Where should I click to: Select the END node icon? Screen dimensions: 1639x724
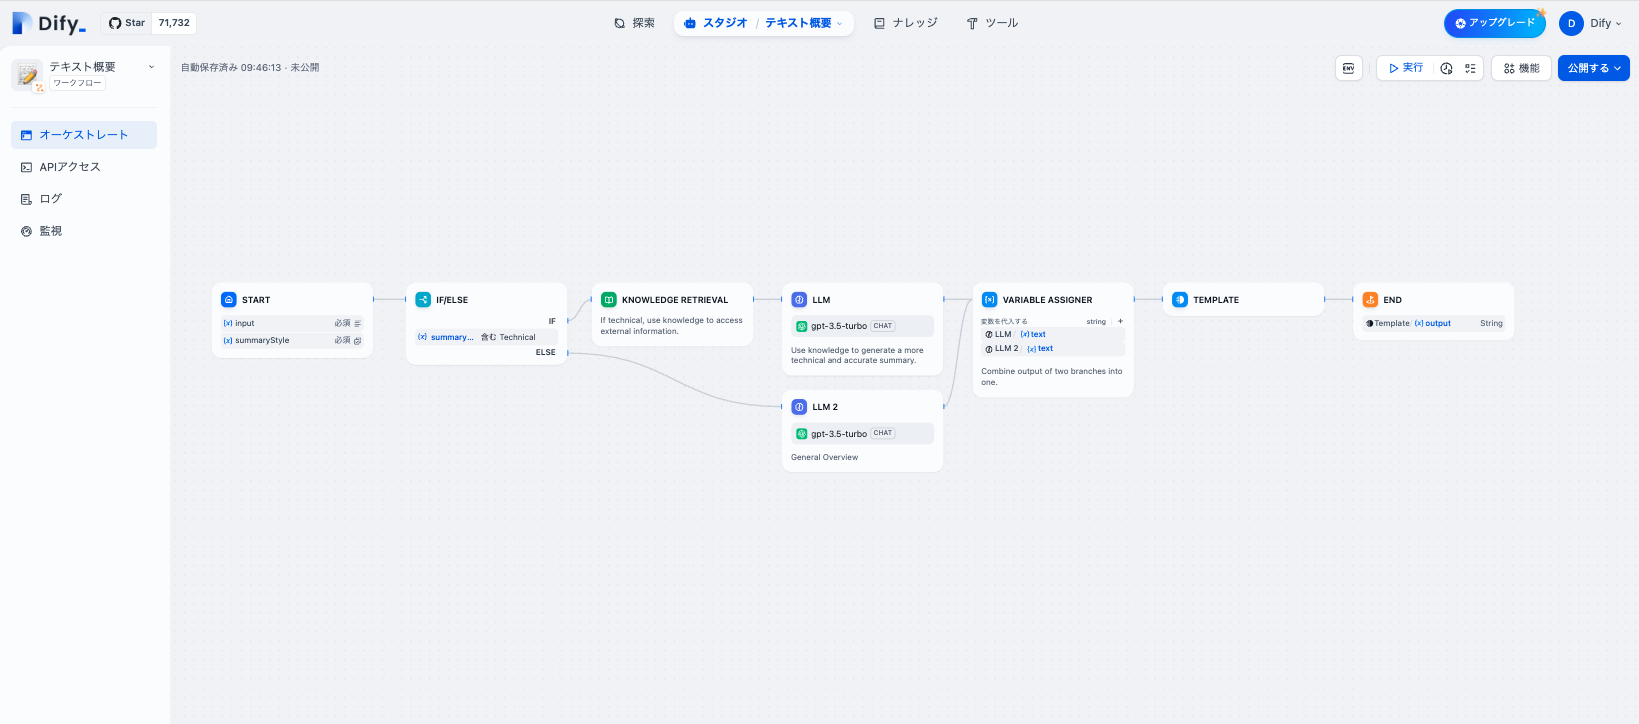pyautogui.click(x=1370, y=300)
